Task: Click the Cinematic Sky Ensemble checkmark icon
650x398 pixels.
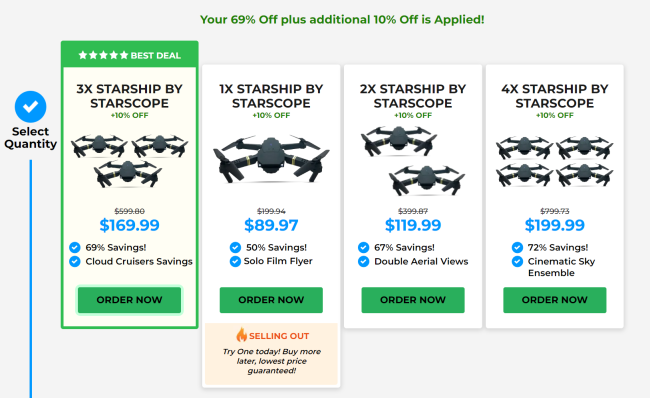Action: coord(517,262)
